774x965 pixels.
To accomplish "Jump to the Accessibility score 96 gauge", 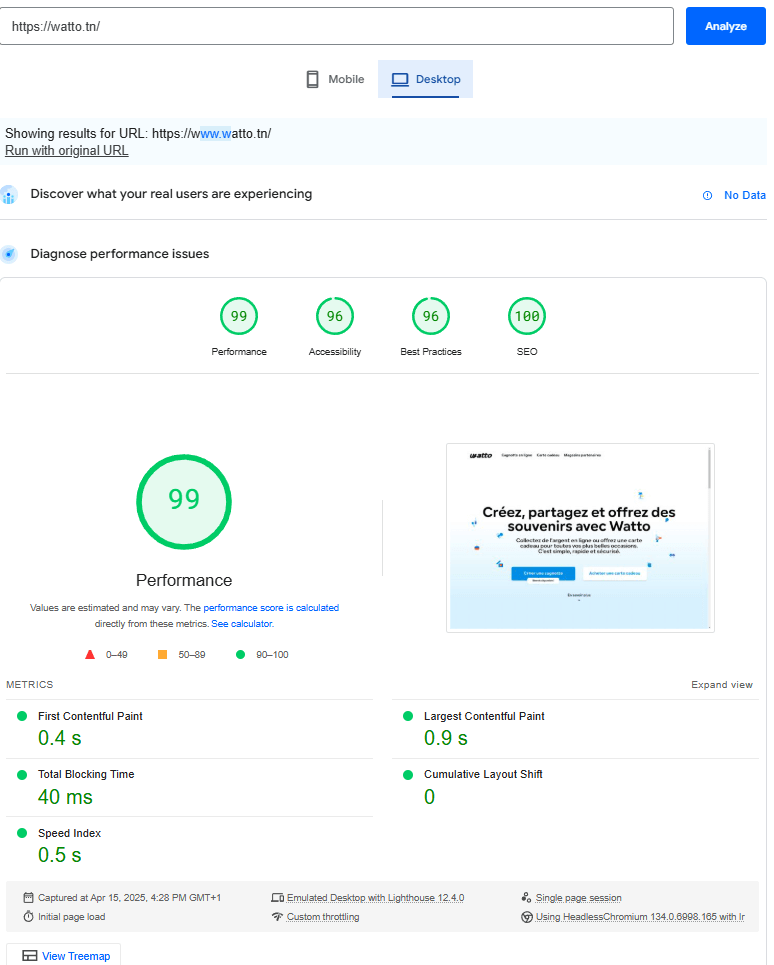I will tap(335, 317).
